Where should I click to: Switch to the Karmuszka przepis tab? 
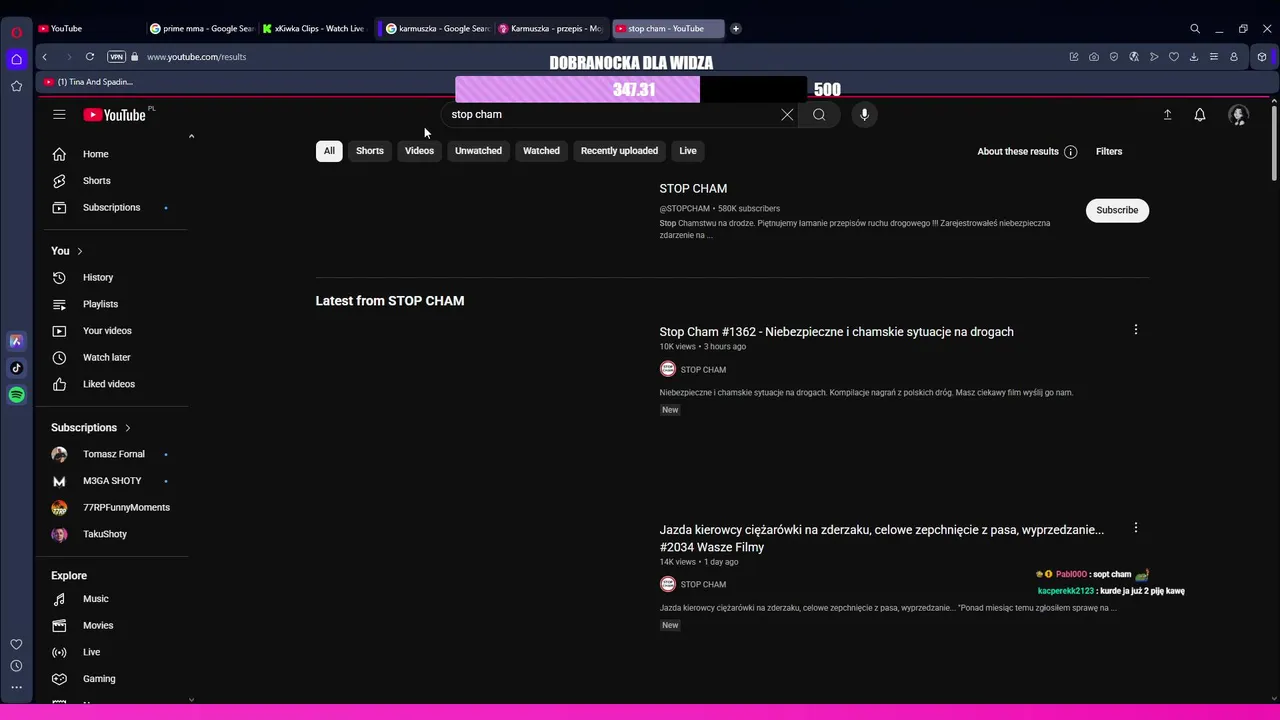click(x=549, y=29)
